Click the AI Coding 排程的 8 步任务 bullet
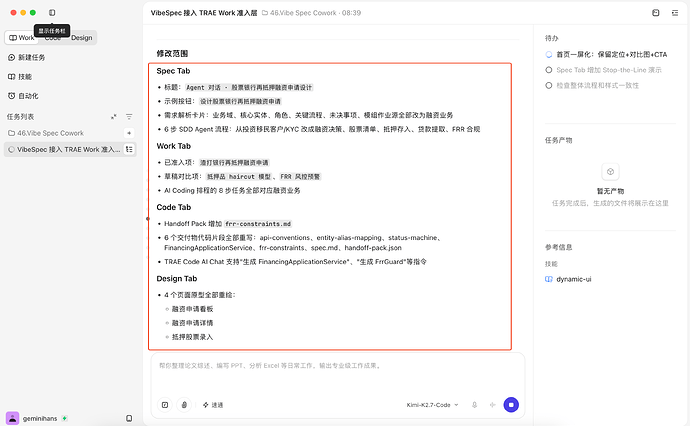The height and width of the screenshot is (426, 690). point(232,191)
